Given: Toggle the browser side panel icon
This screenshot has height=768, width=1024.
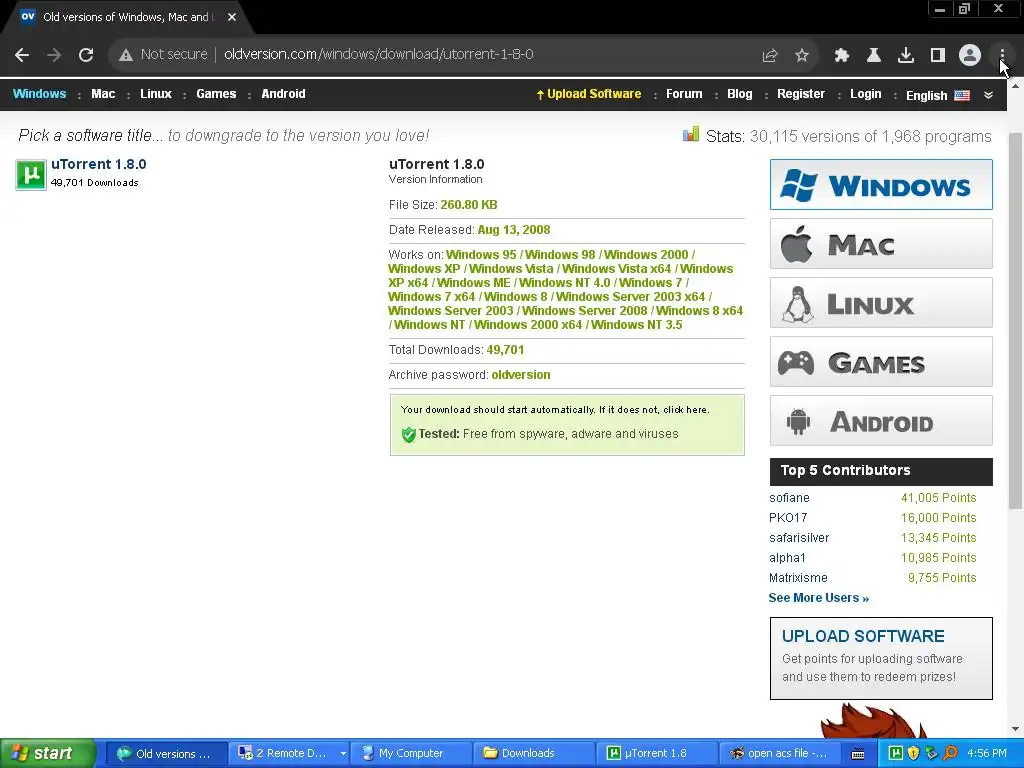Looking at the screenshot, I should (x=938, y=56).
